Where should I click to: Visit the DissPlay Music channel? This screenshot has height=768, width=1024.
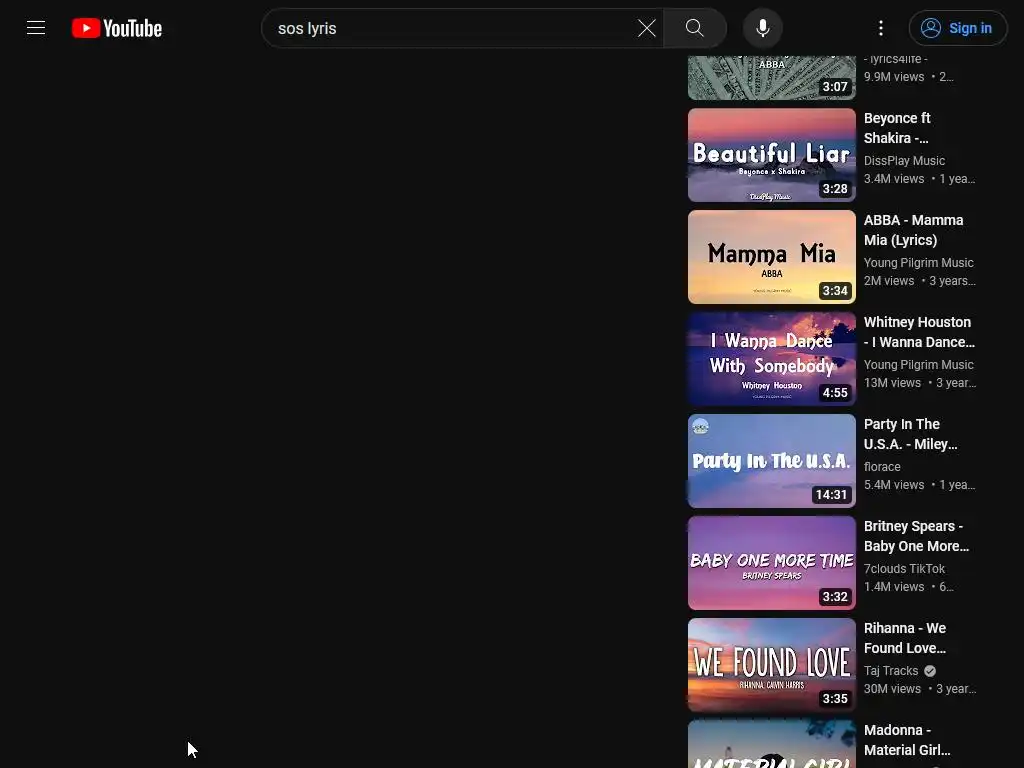click(x=904, y=161)
